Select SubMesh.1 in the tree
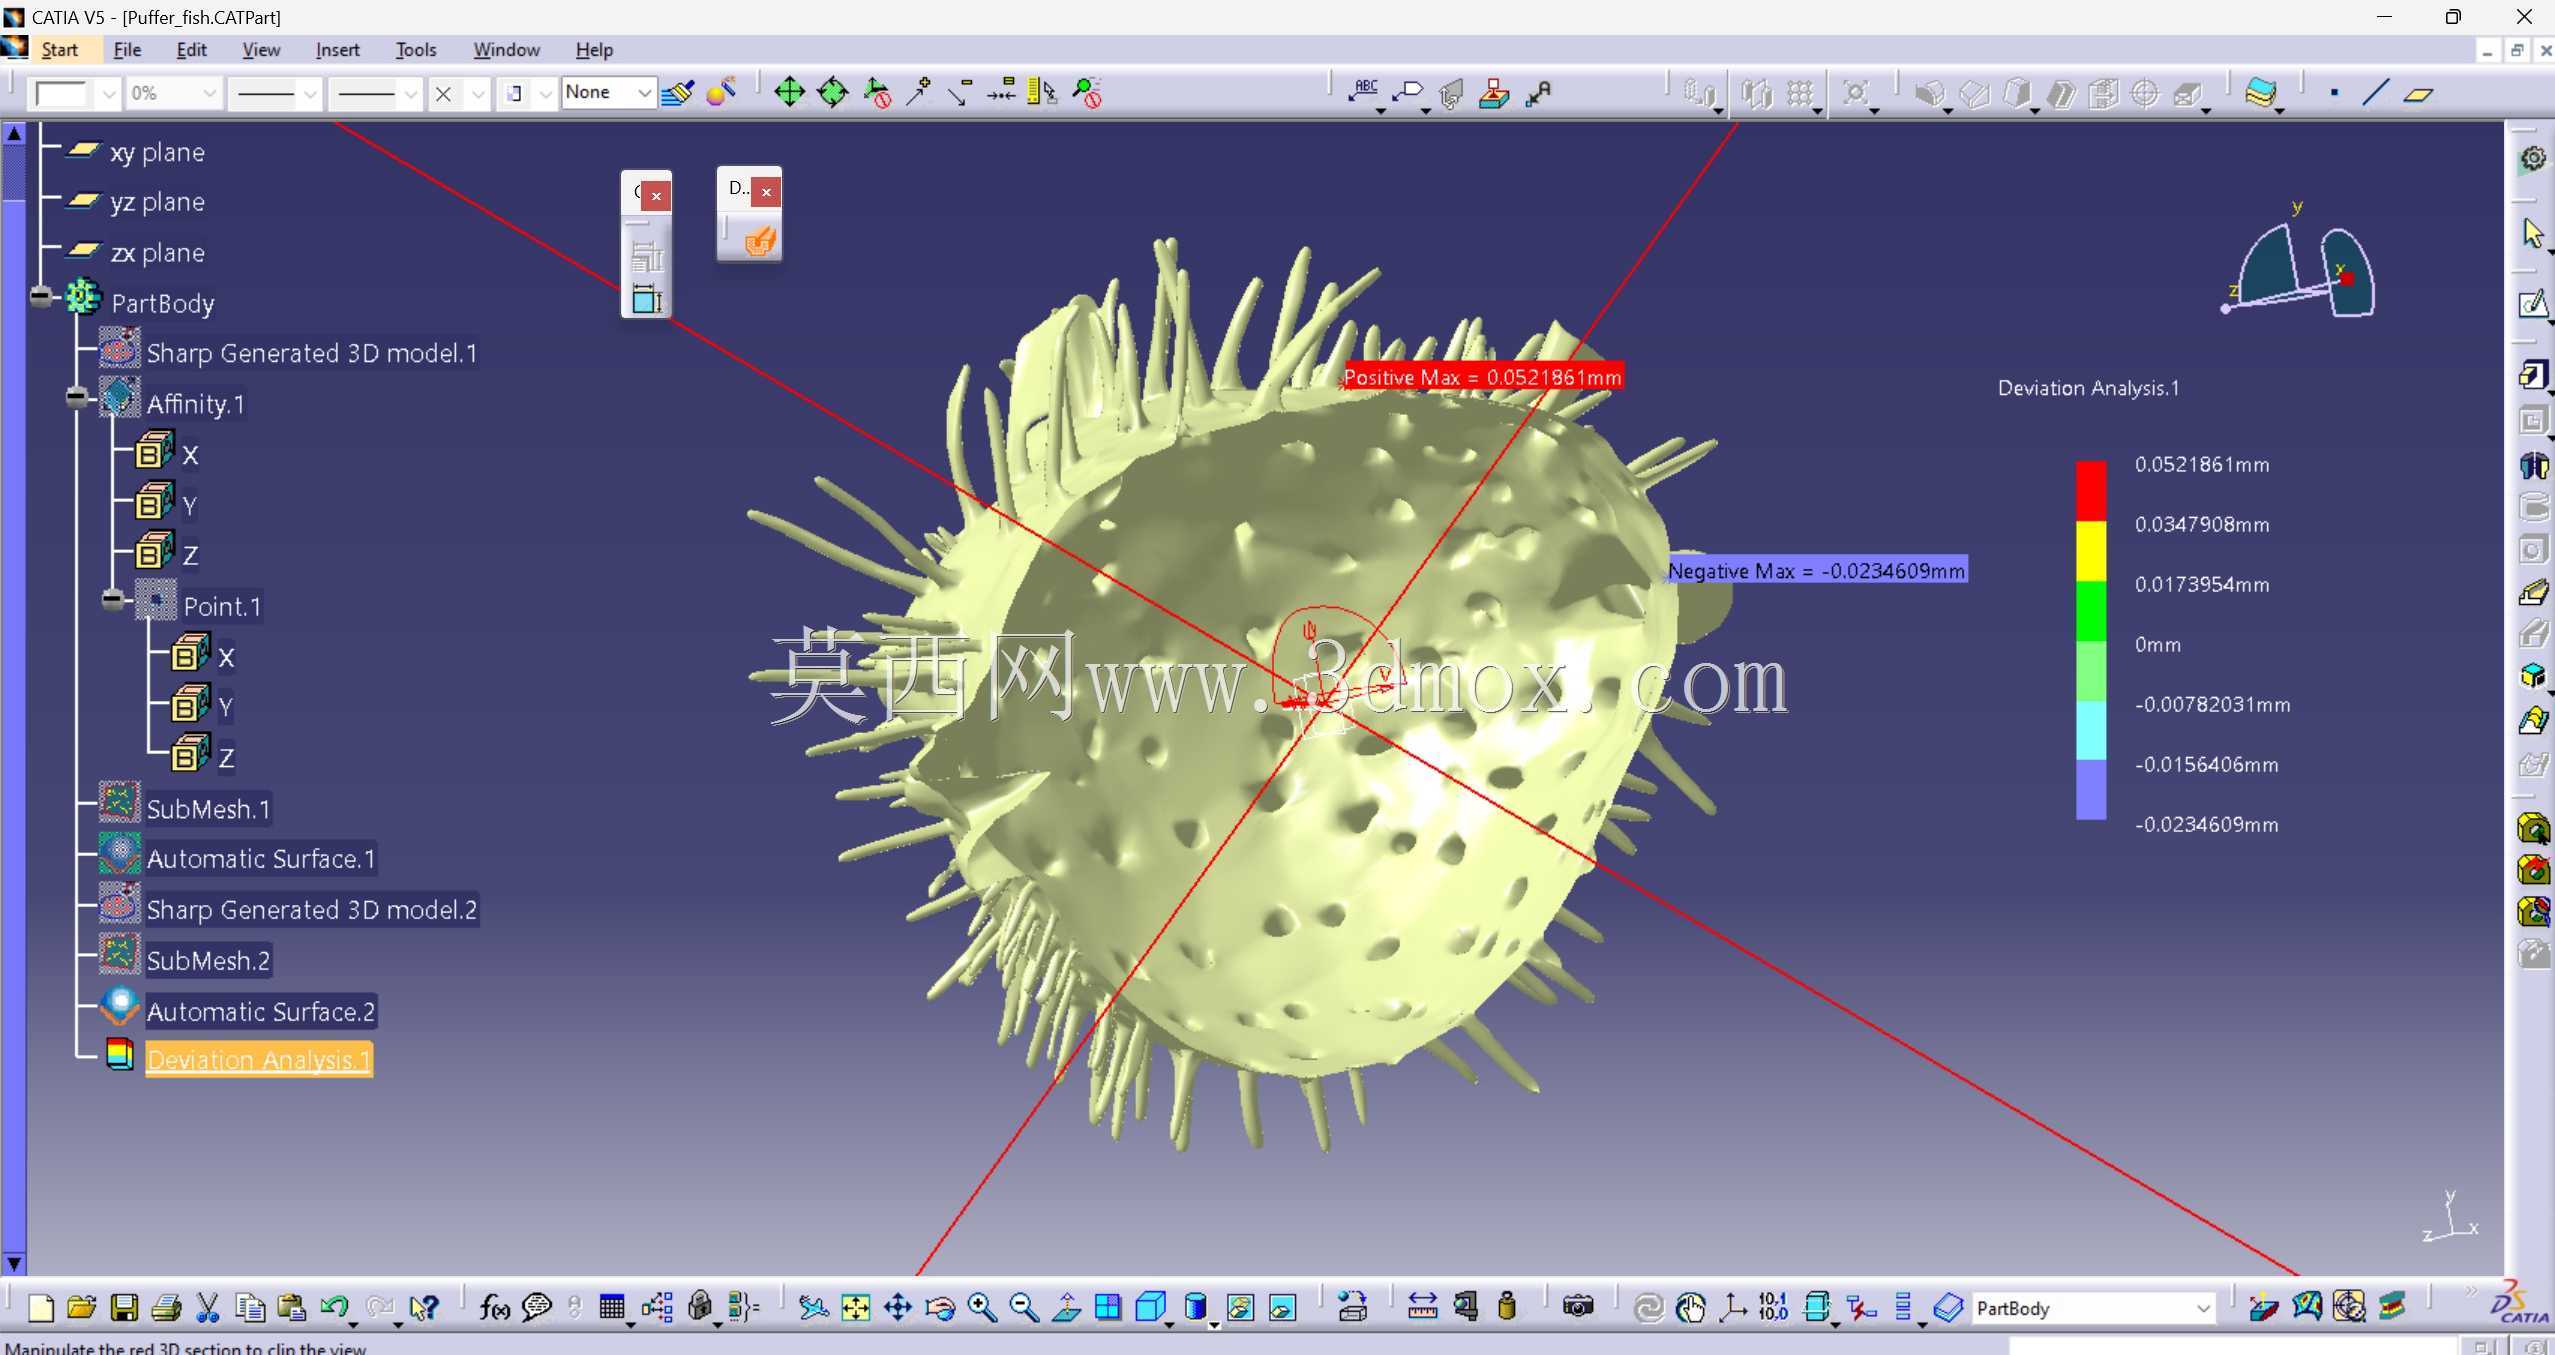This screenshot has width=2555, height=1355. pyautogui.click(x=208, y=809)
